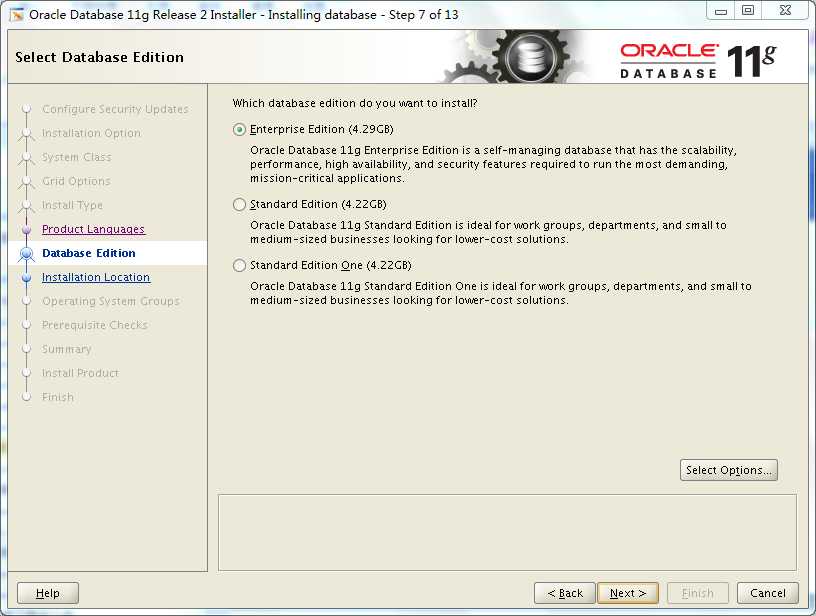Click Installation Option step

(x=91, y=133)
